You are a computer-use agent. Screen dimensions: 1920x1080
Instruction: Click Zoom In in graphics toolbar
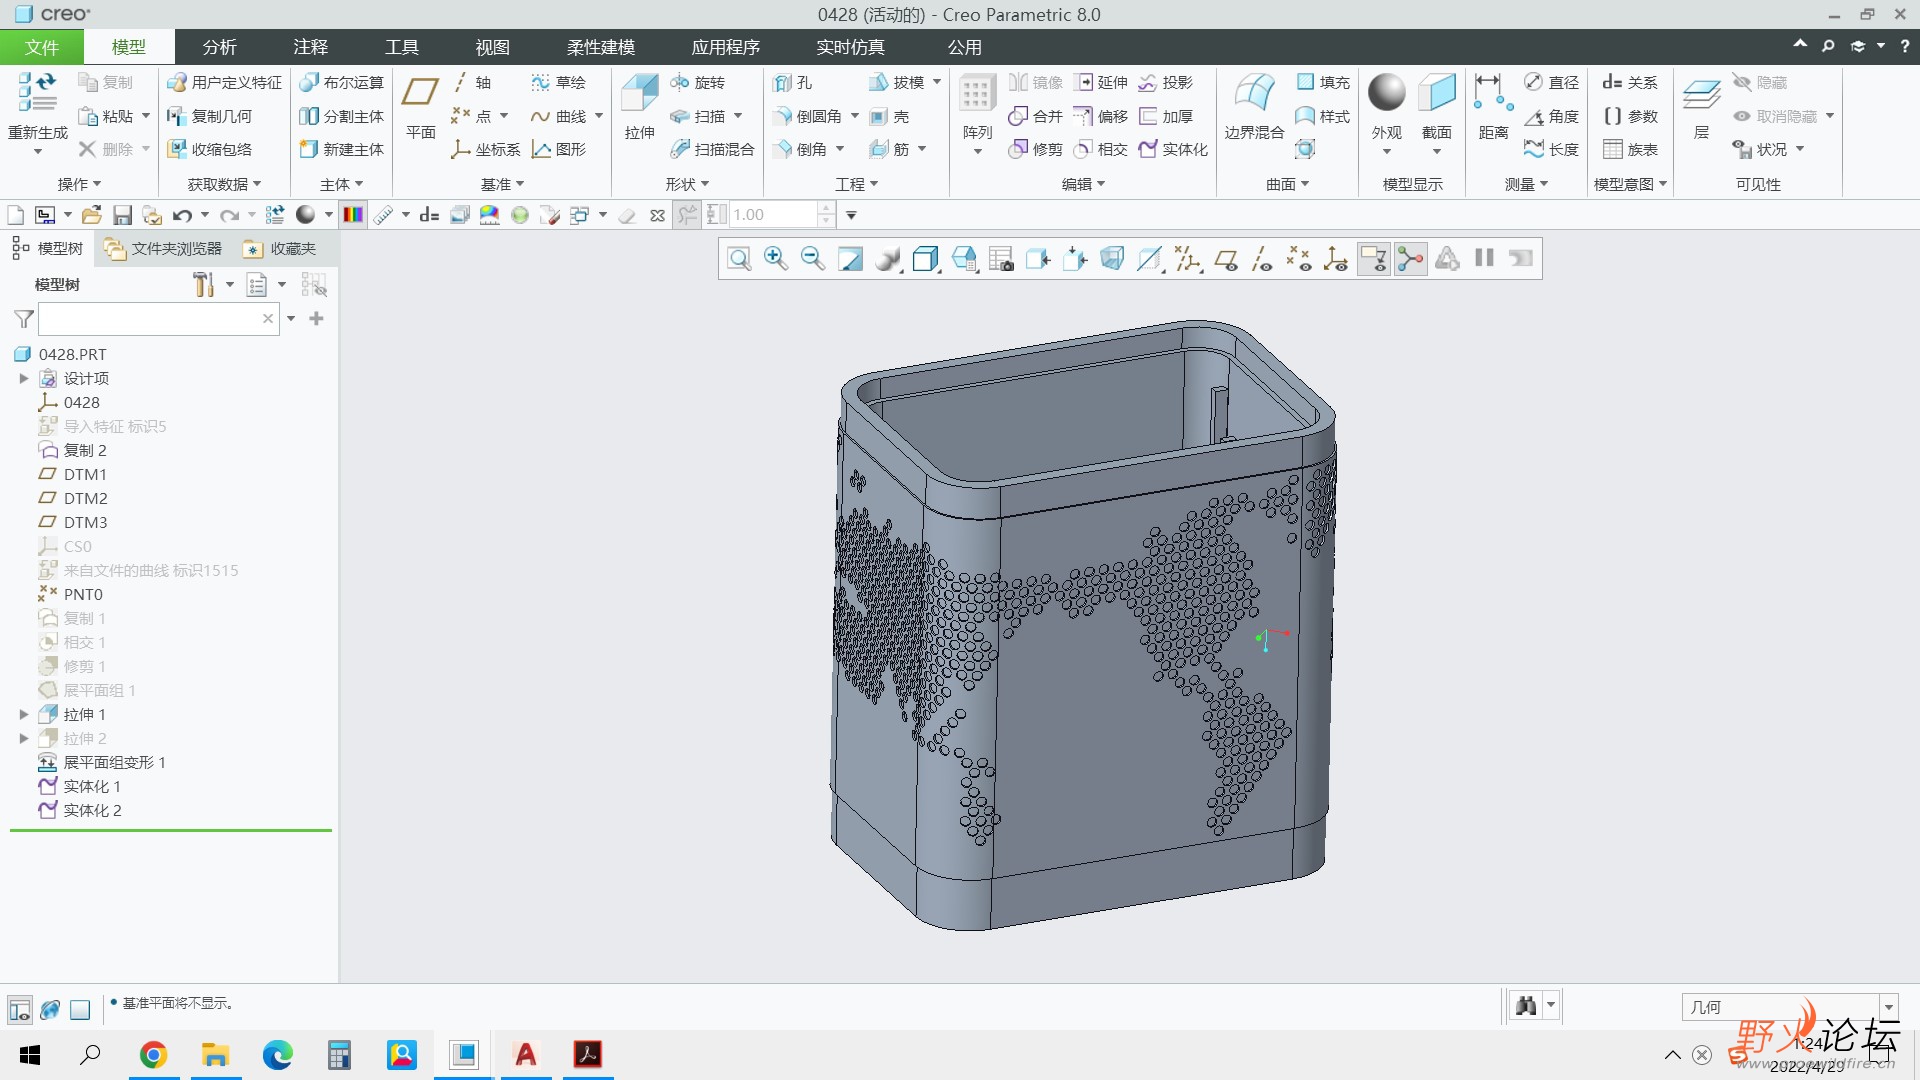(776, 259)
